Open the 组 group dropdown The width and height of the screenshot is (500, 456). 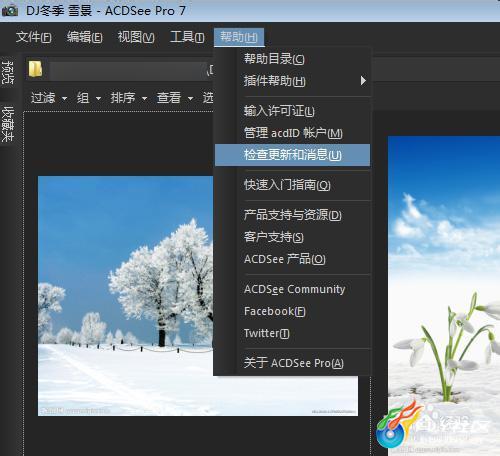click(89, 98)
